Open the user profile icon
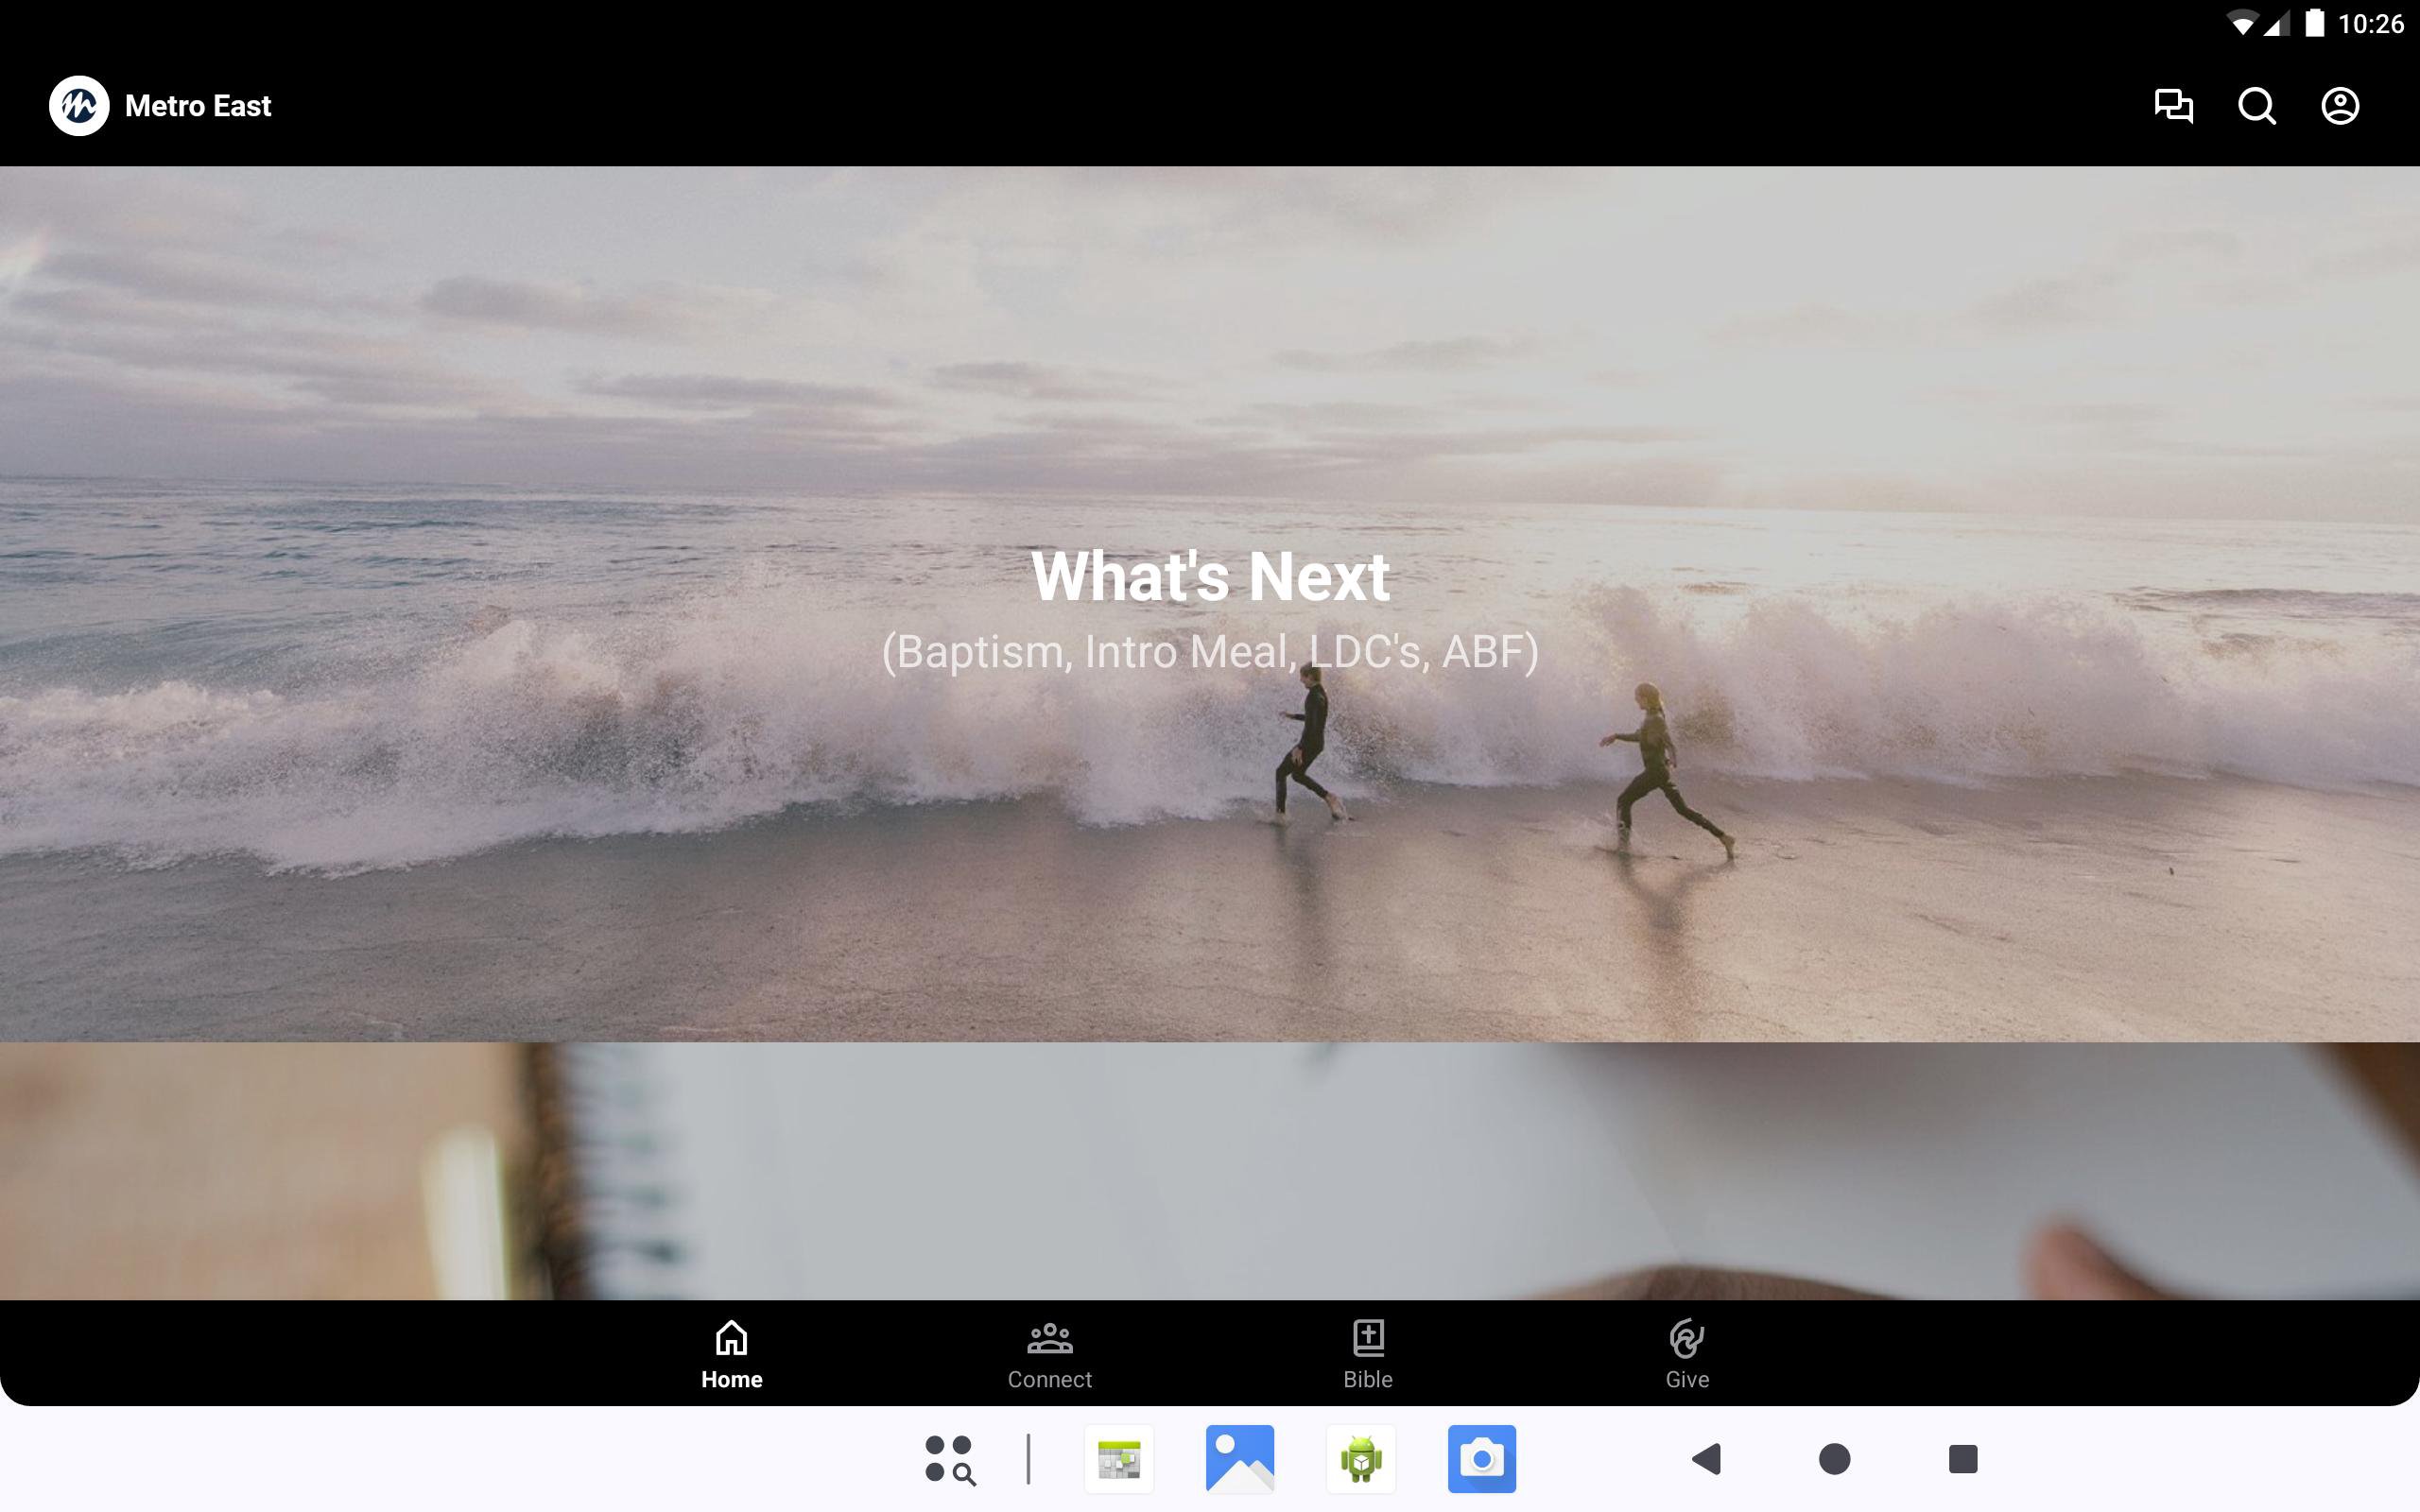Image resolution: width=2420 pixels, height=1512 pixels. [2339, 106]
